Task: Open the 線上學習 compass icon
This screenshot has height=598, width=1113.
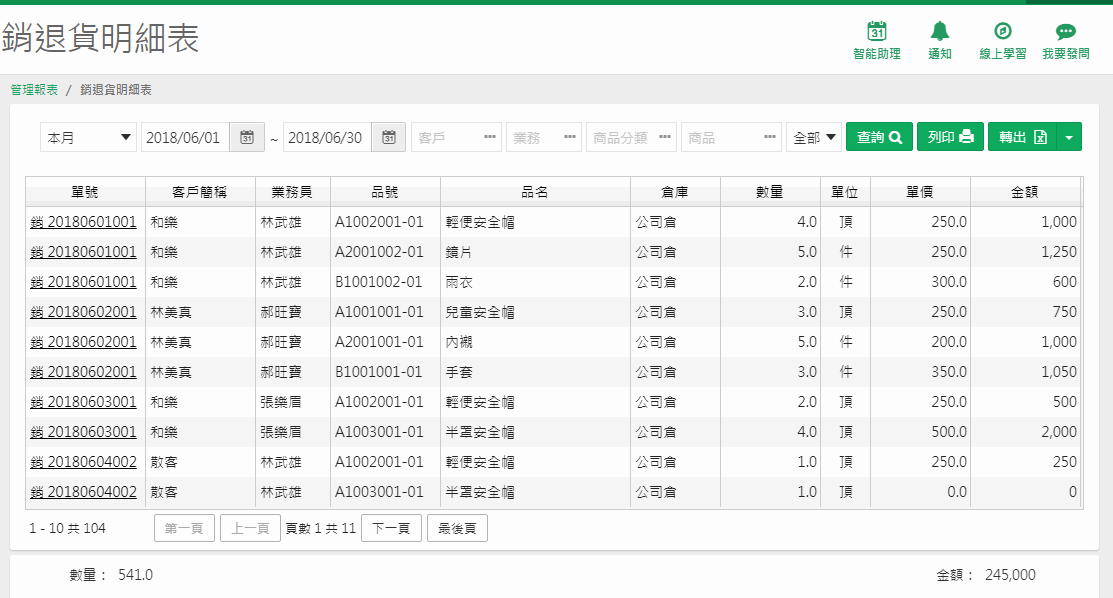Action: click(x=1002, y=31)
